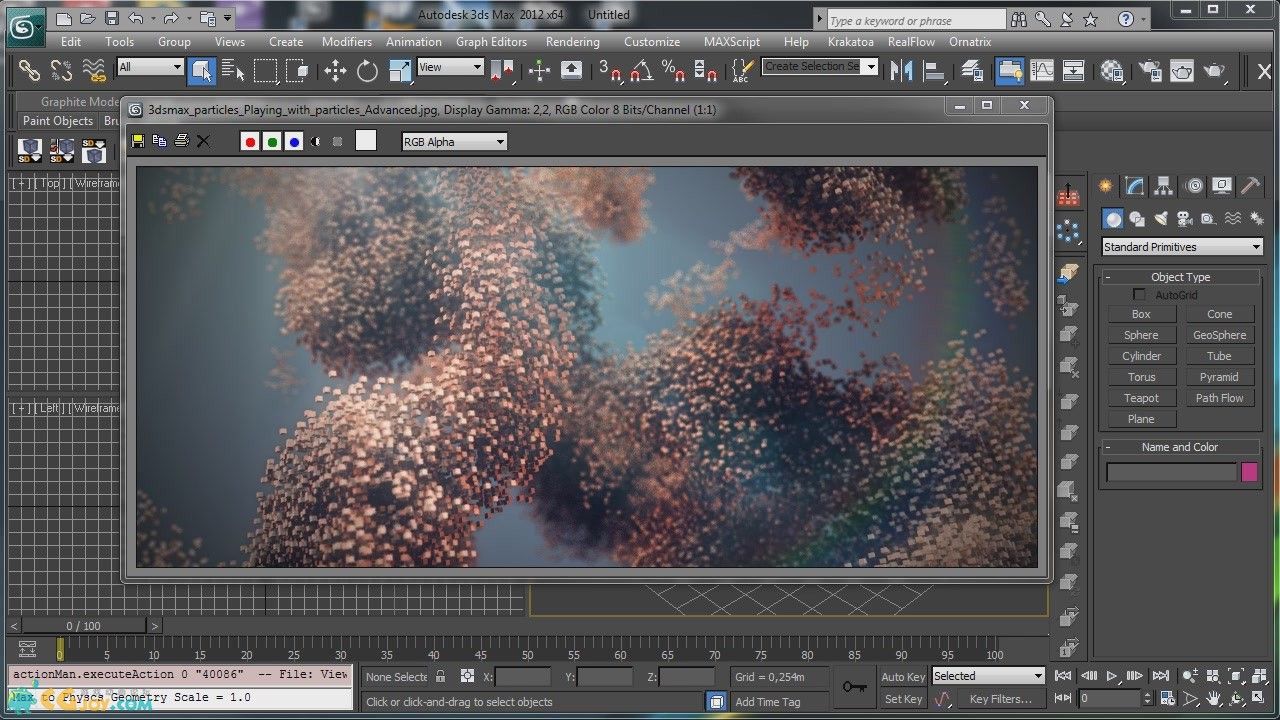Click Clone Rendered Frame Window icon
The height and width of the screenshot is (720, 1280).
pyautogui.click(x=159, y=141)
